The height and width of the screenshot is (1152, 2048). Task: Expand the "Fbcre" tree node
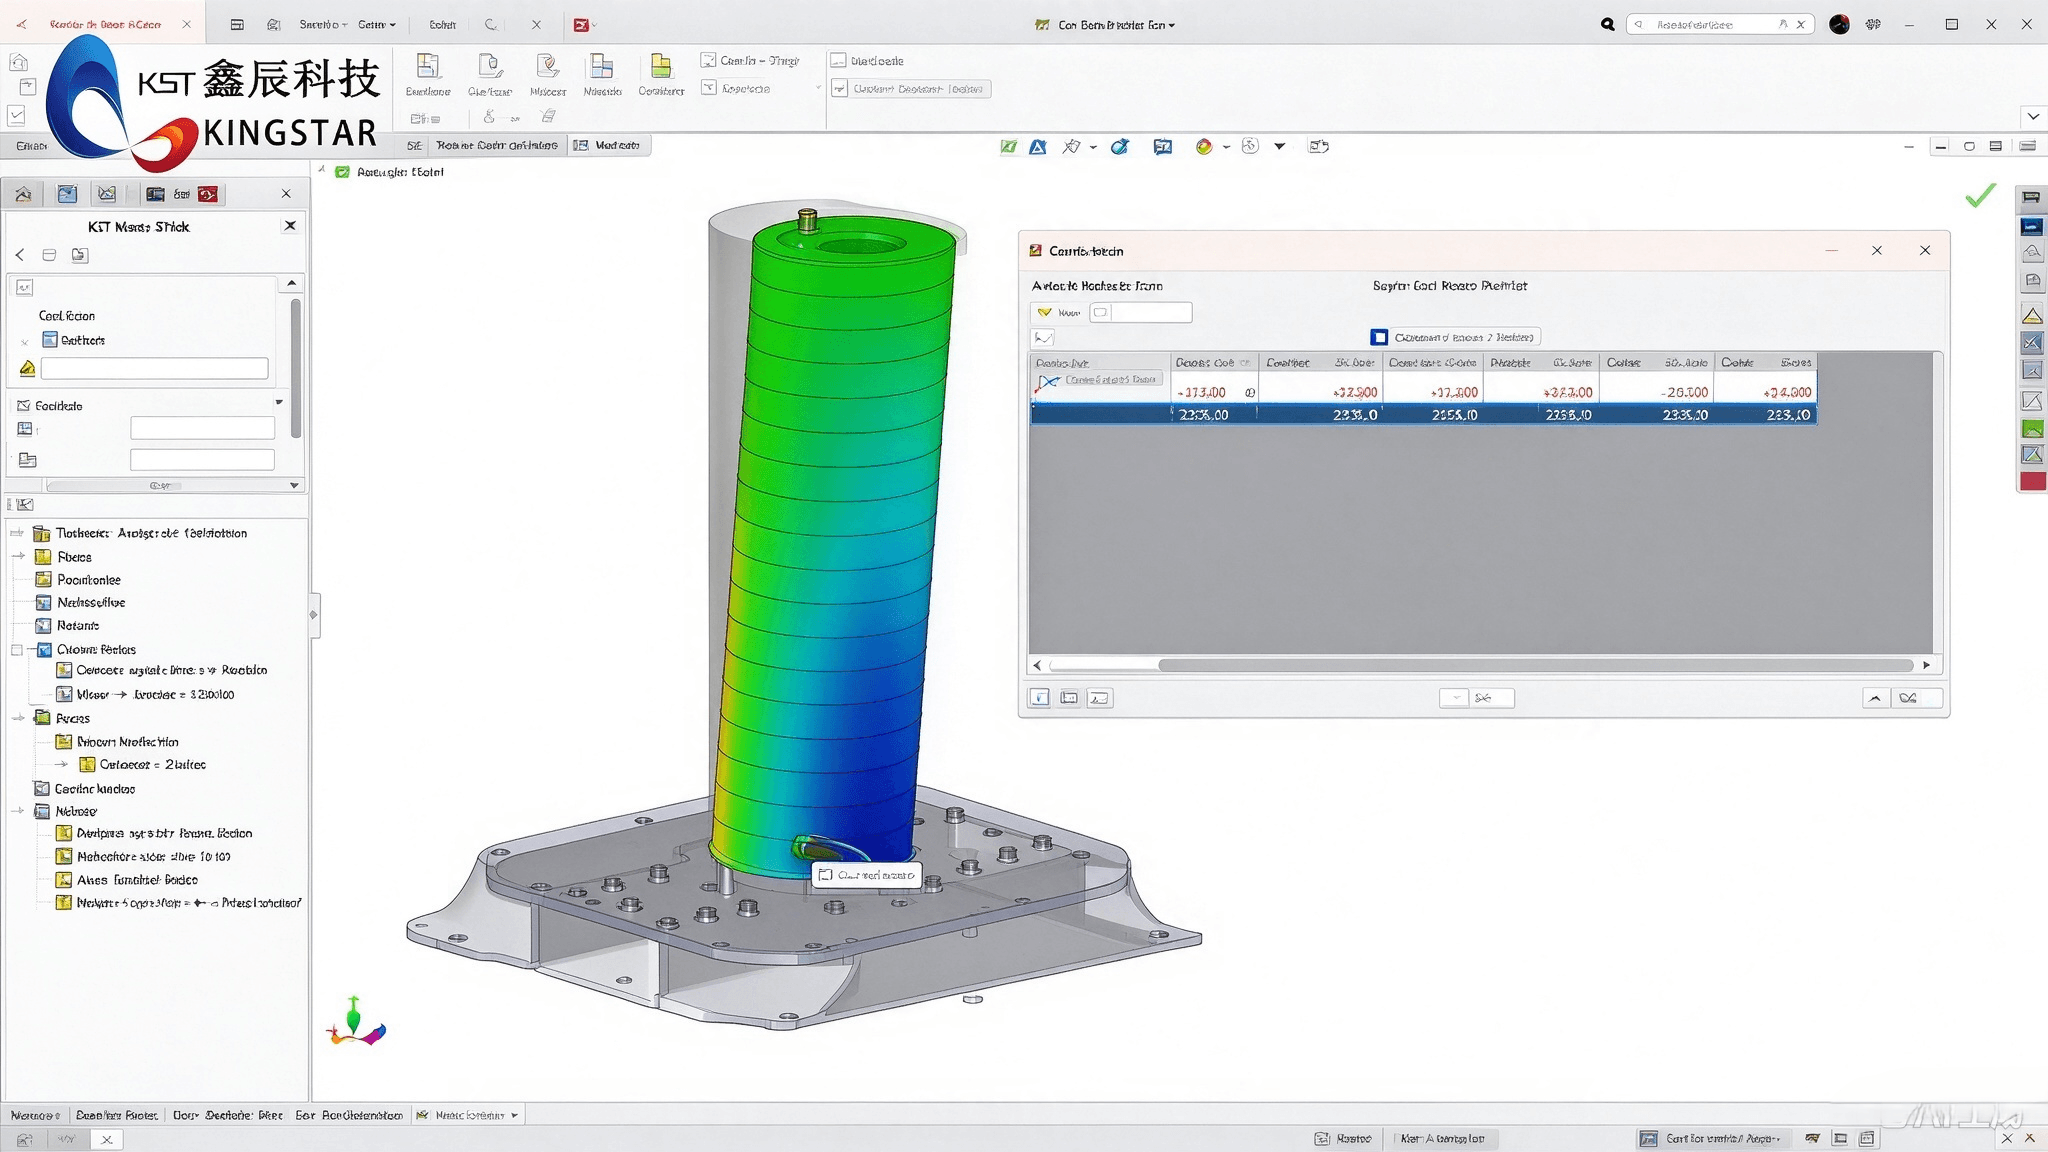tap(18, 557)
